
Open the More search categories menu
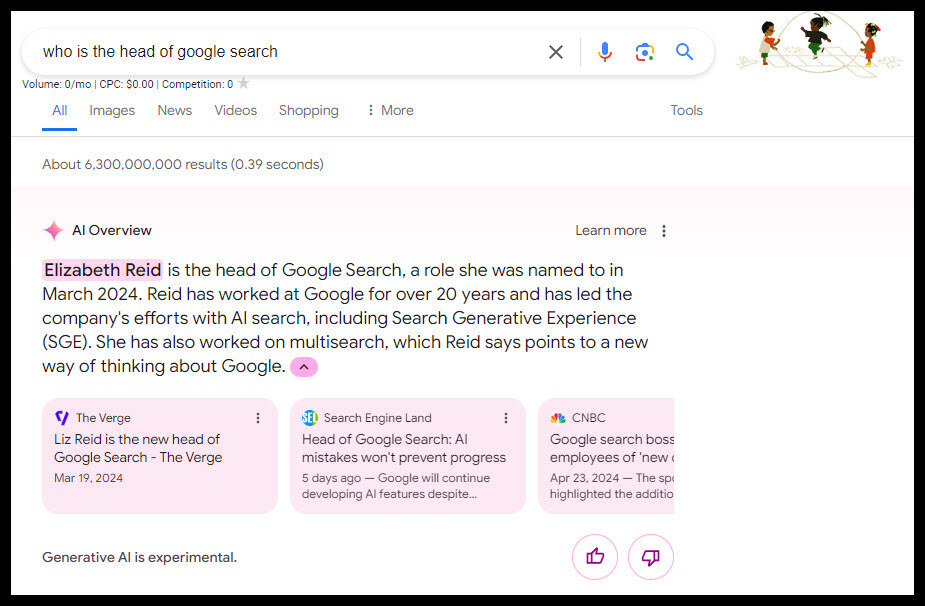(389, 110)
